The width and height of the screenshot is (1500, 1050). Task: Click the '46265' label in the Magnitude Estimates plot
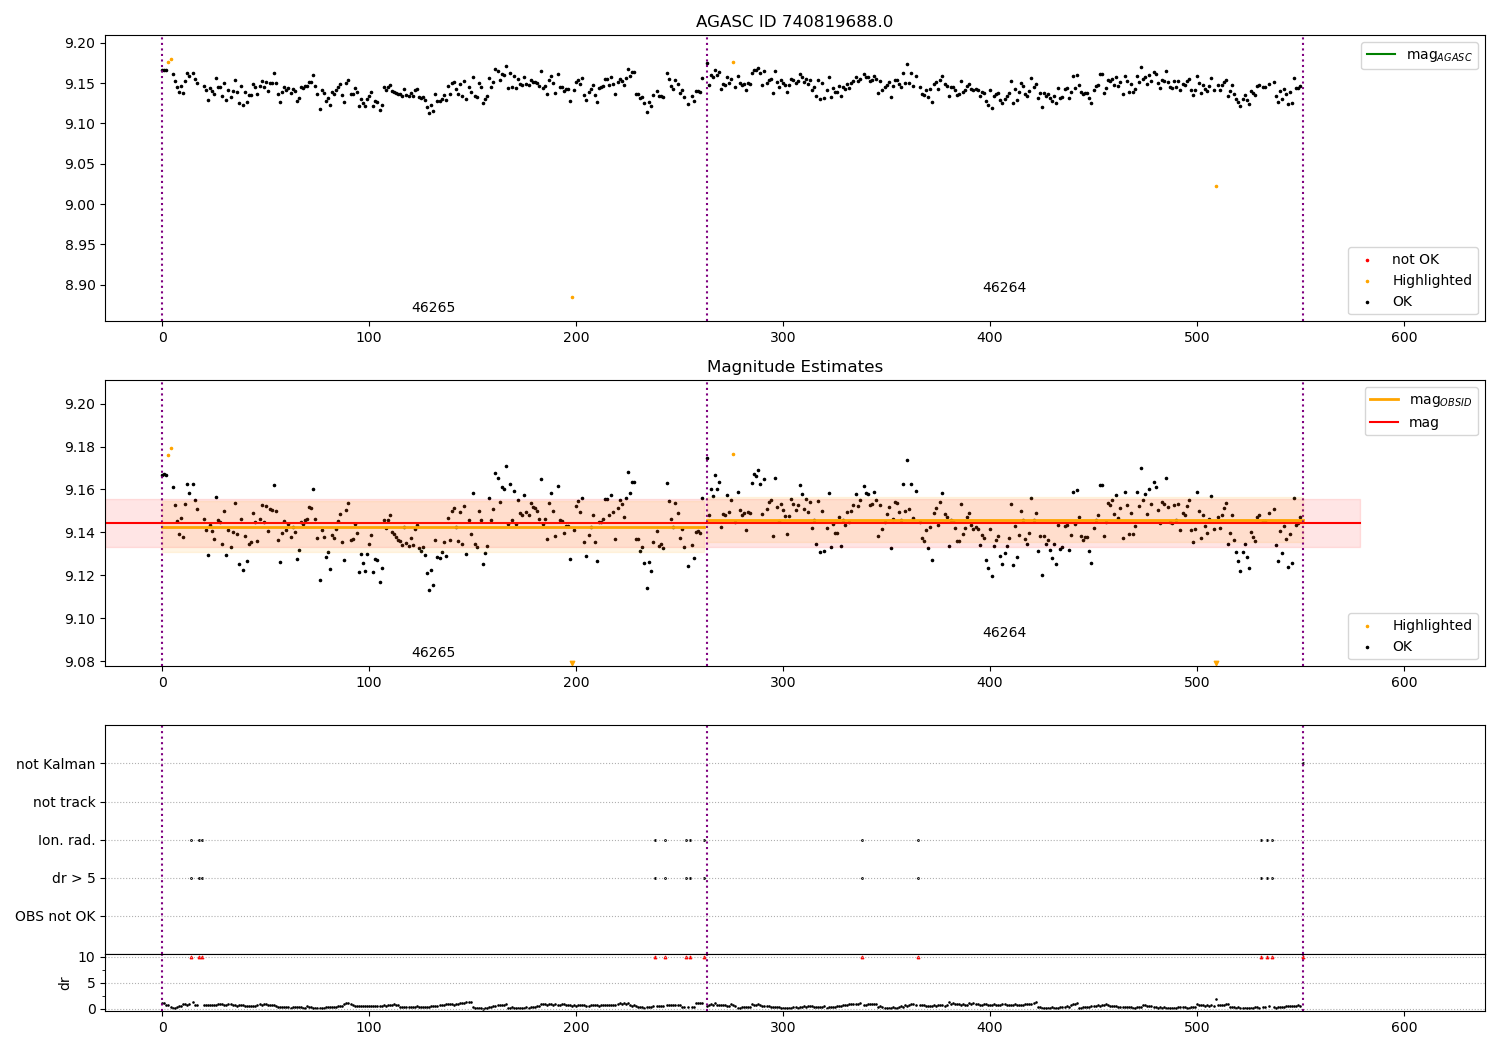point(433,653)
